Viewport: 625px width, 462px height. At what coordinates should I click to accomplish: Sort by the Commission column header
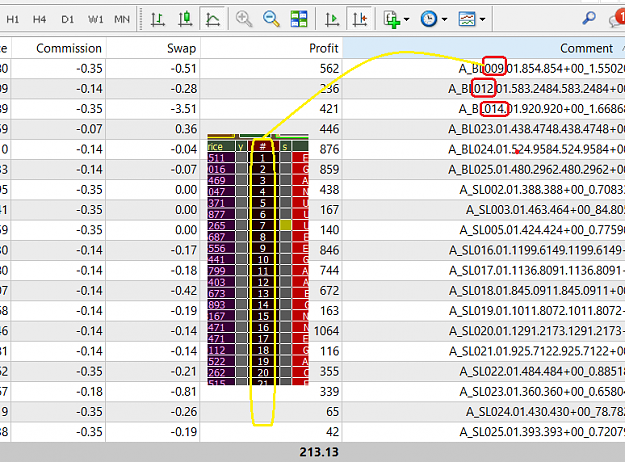(x=69, y=48)
